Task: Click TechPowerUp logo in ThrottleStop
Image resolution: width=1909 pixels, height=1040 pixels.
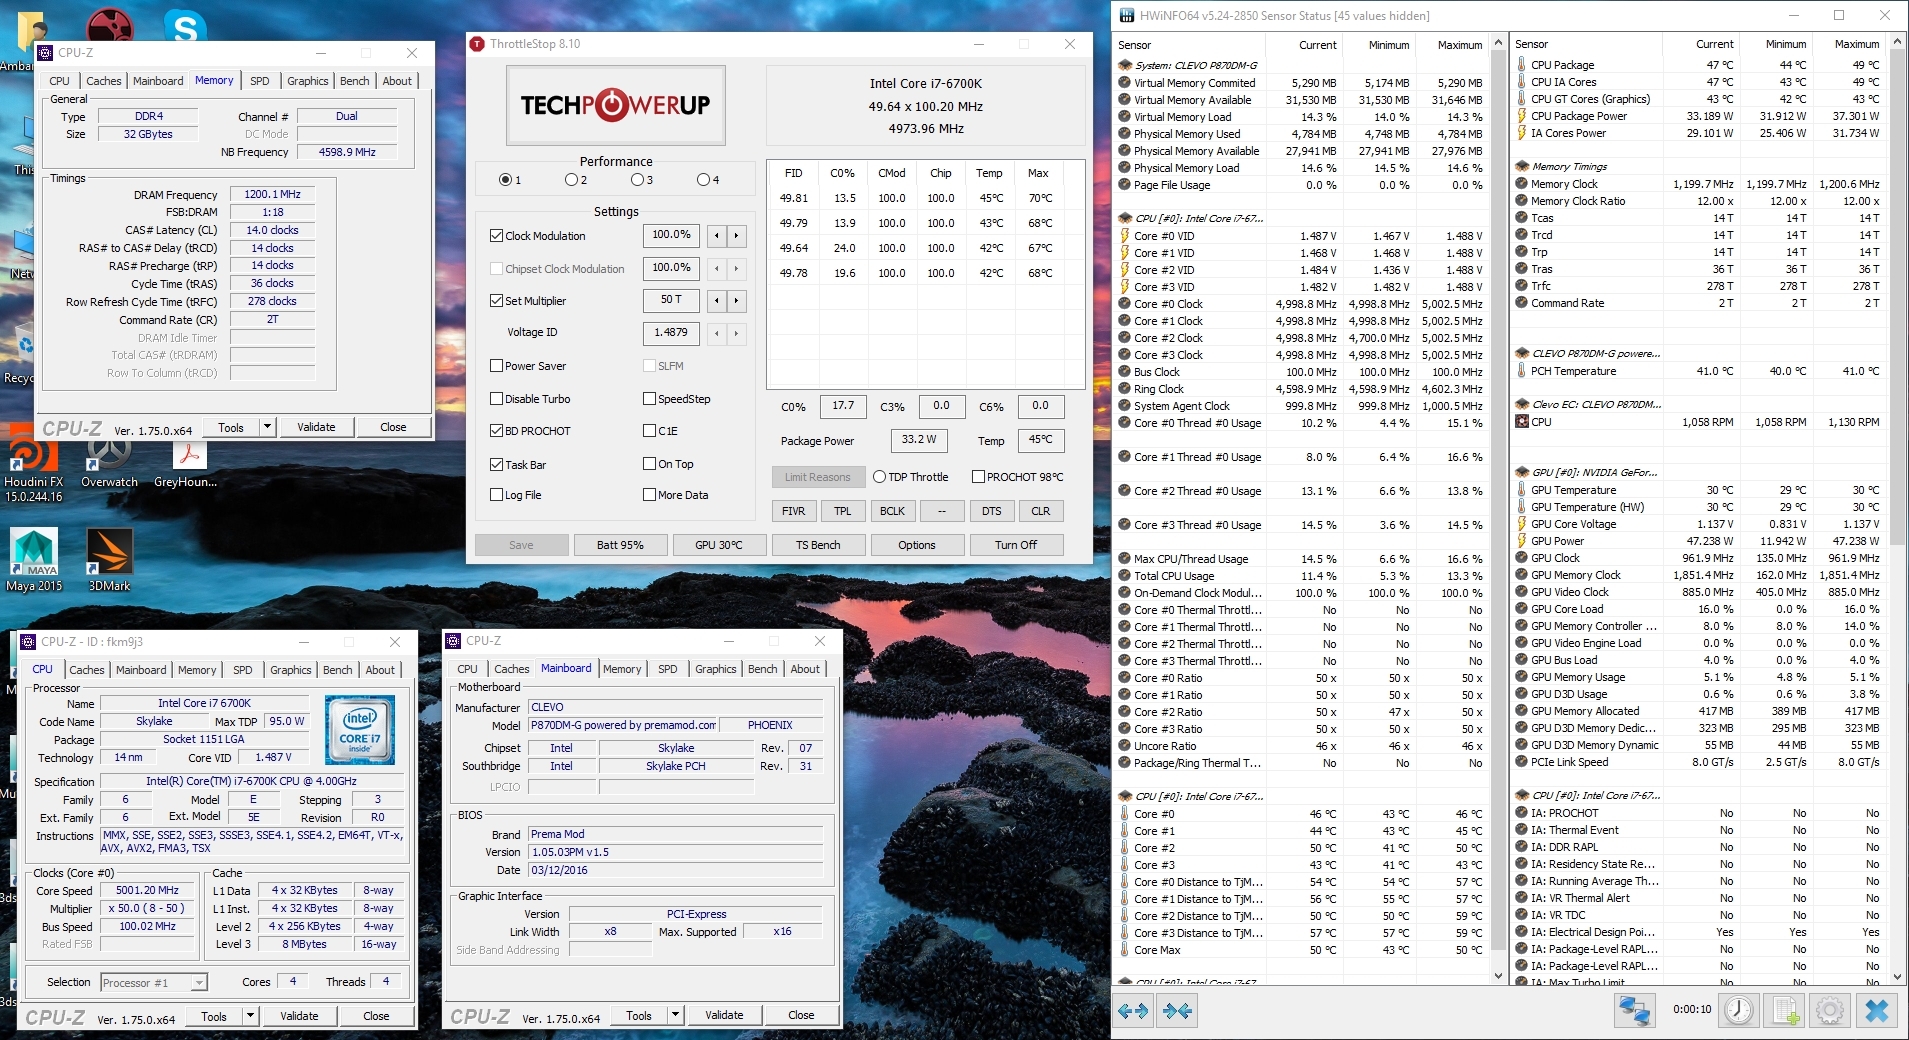Action: (x=615, y=105)
